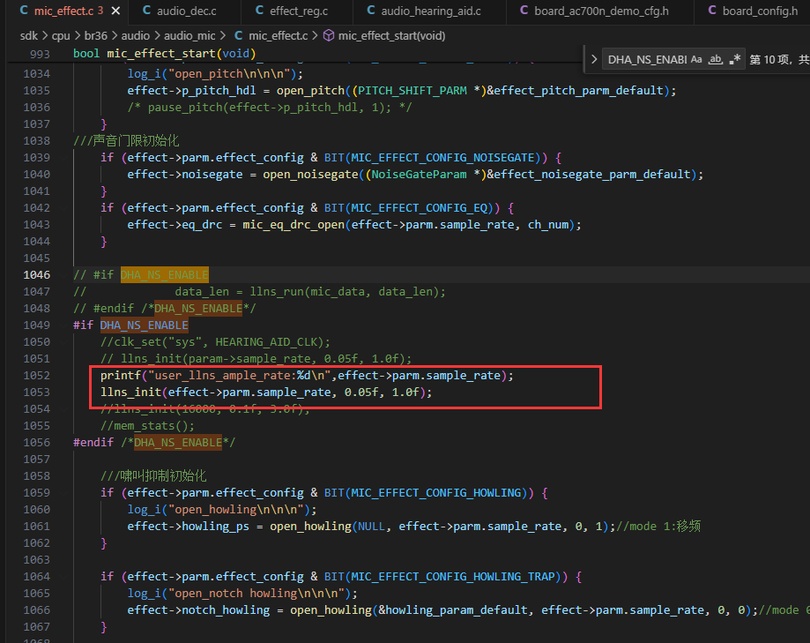The height and width of the screenshot is (643, 810).
Task: Close the mic_effect.c editor tab
Action: [x=116, y=10]
